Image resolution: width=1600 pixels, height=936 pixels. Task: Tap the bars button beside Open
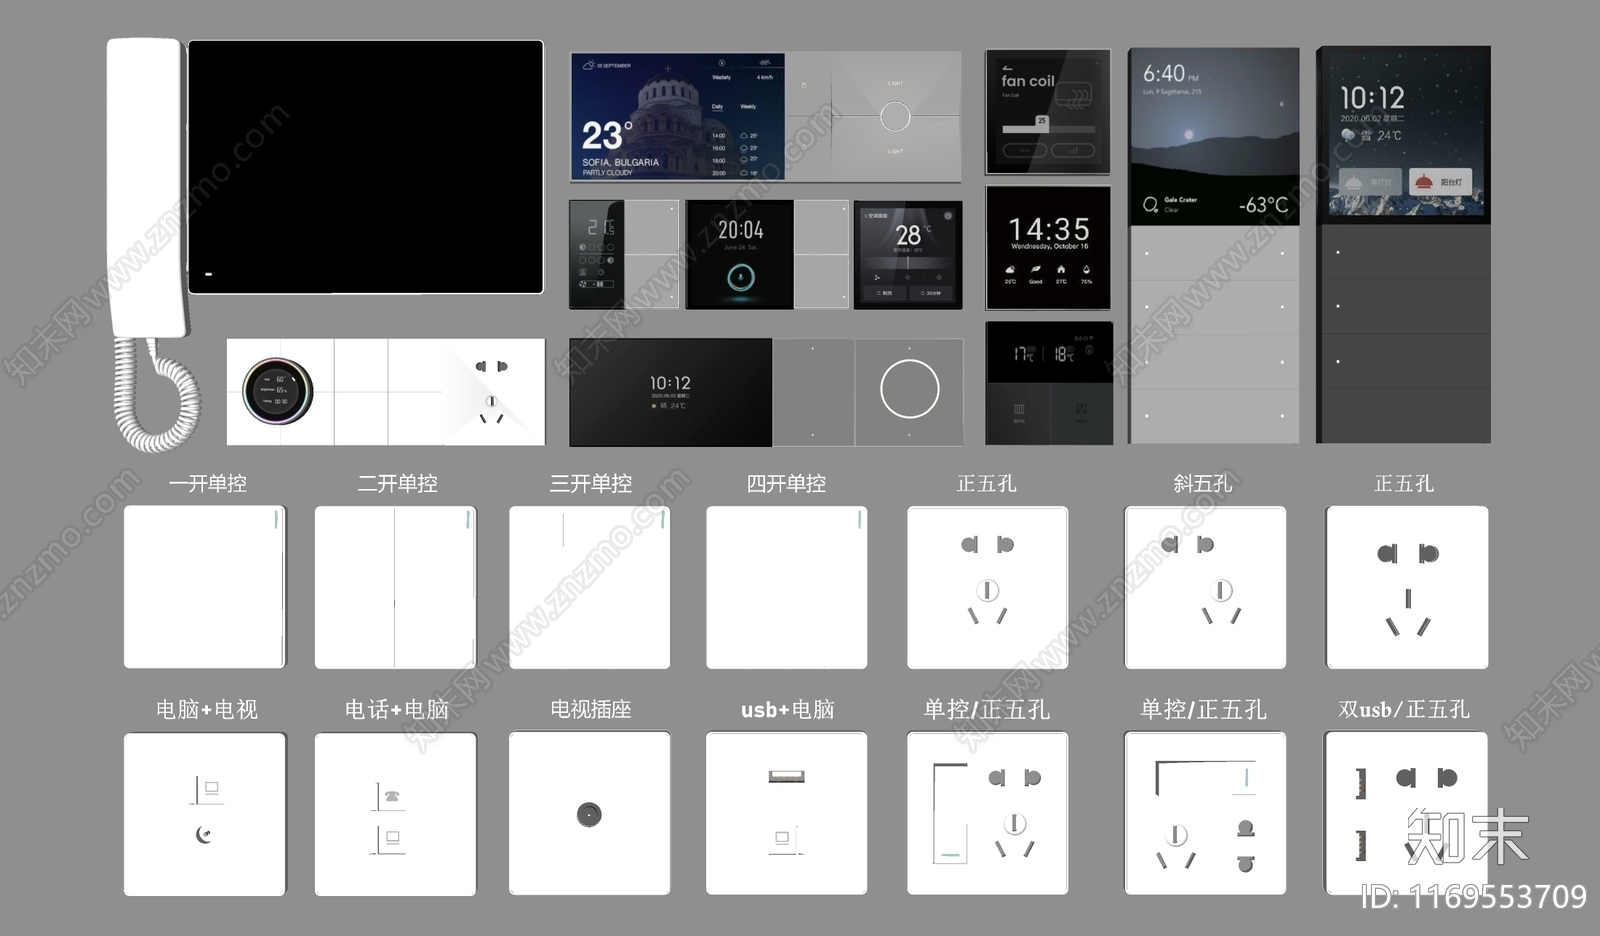point(1073,150)
